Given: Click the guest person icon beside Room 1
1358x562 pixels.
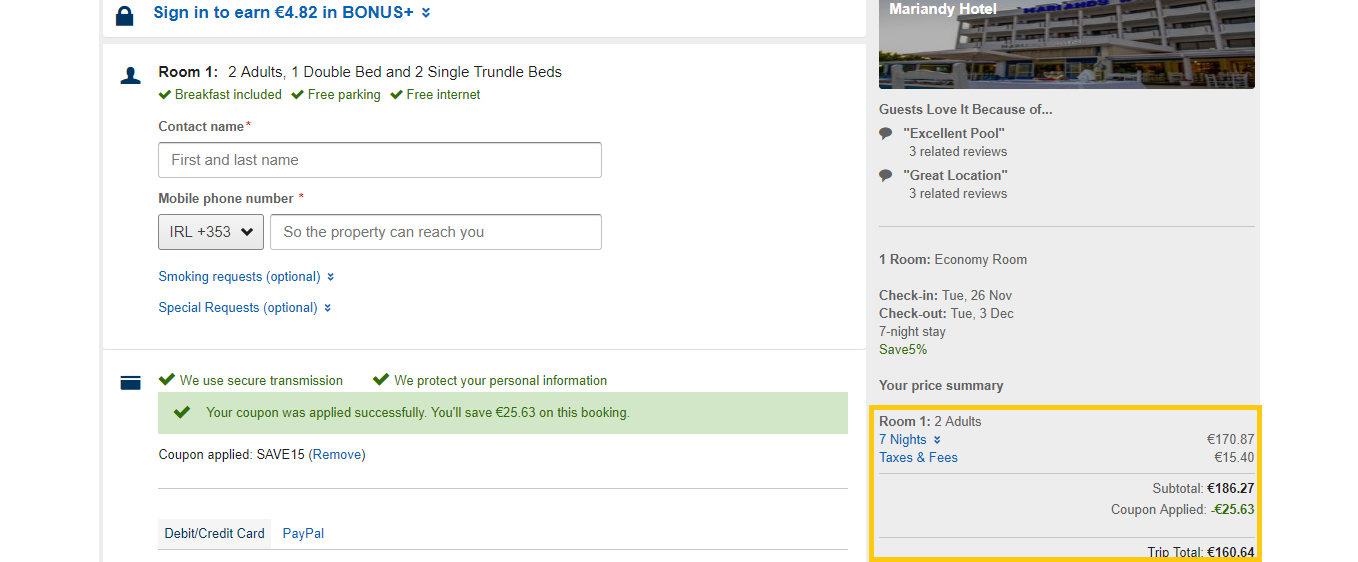Looking at the screenshot, I should (x=130, y=76).
